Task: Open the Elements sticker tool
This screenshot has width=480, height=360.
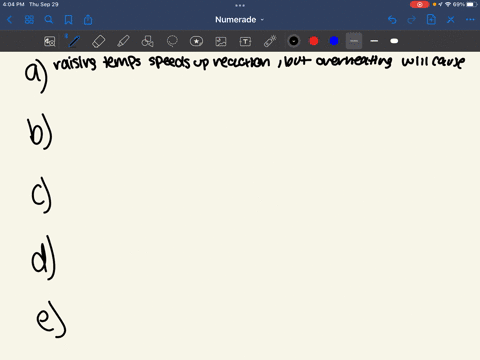Action: click(x=196, y=41)
